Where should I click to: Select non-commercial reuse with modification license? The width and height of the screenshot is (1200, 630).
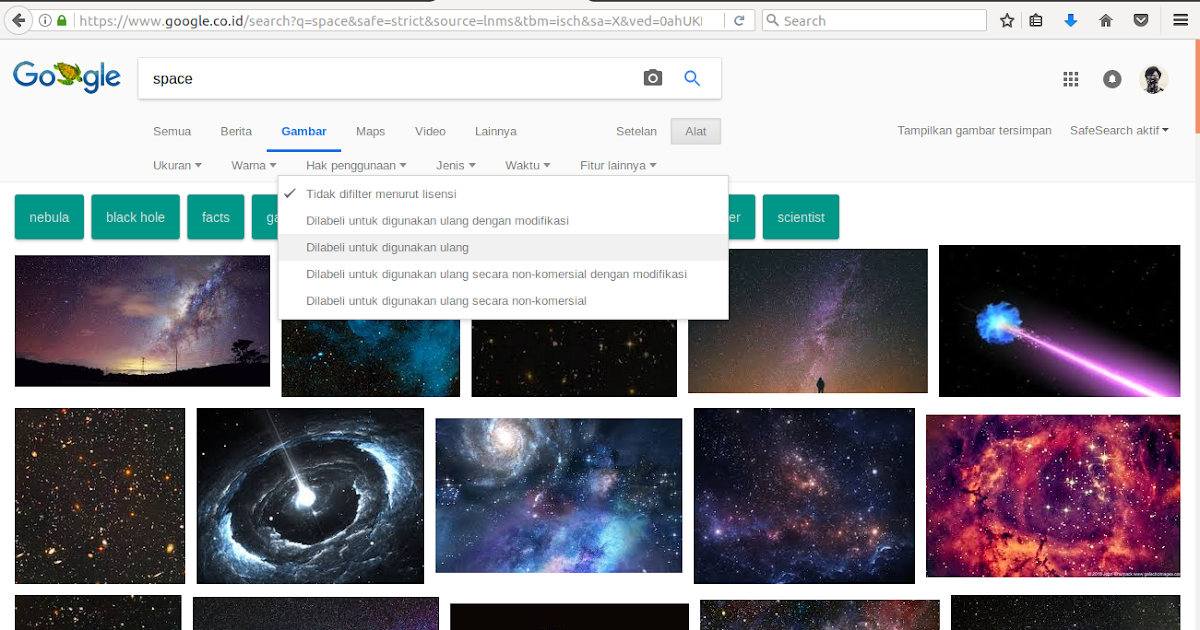click(x=496, y=273)
